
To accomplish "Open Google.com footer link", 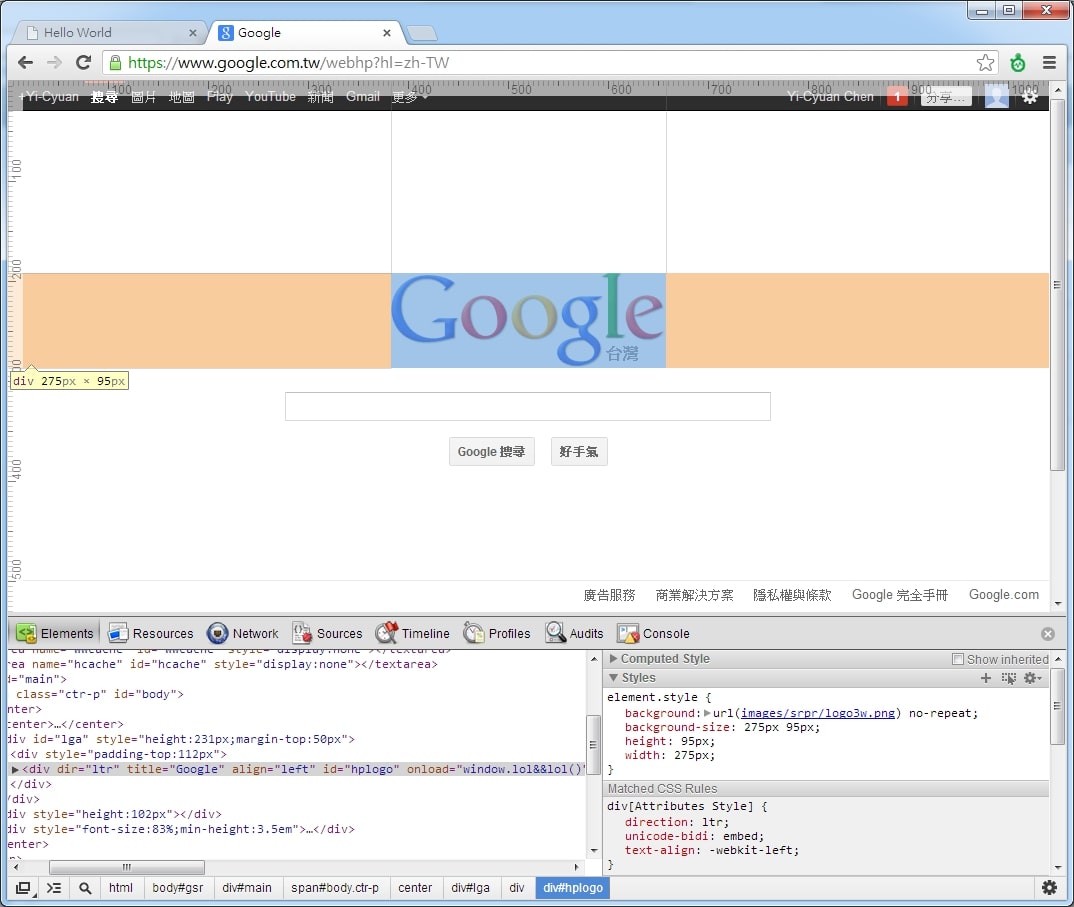I will [x=1003, y=595].
